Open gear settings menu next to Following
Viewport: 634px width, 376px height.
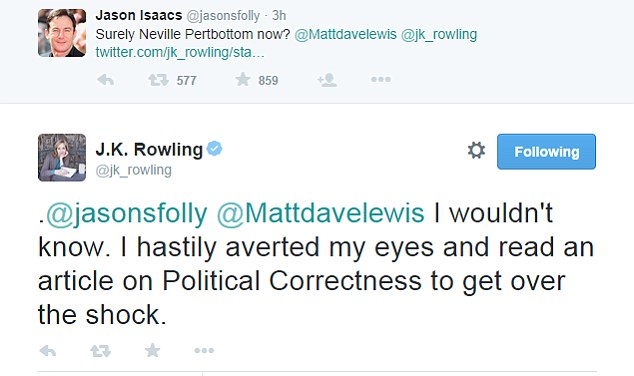pos(476,150)
